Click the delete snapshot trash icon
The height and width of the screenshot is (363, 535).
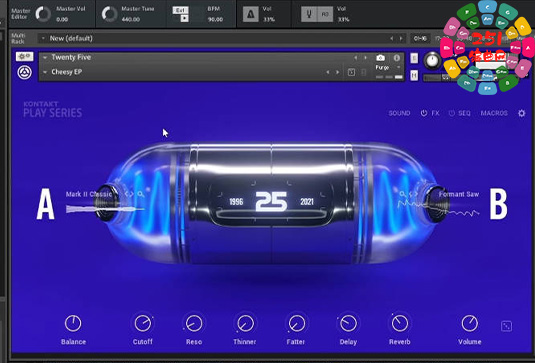coord(363,72)
